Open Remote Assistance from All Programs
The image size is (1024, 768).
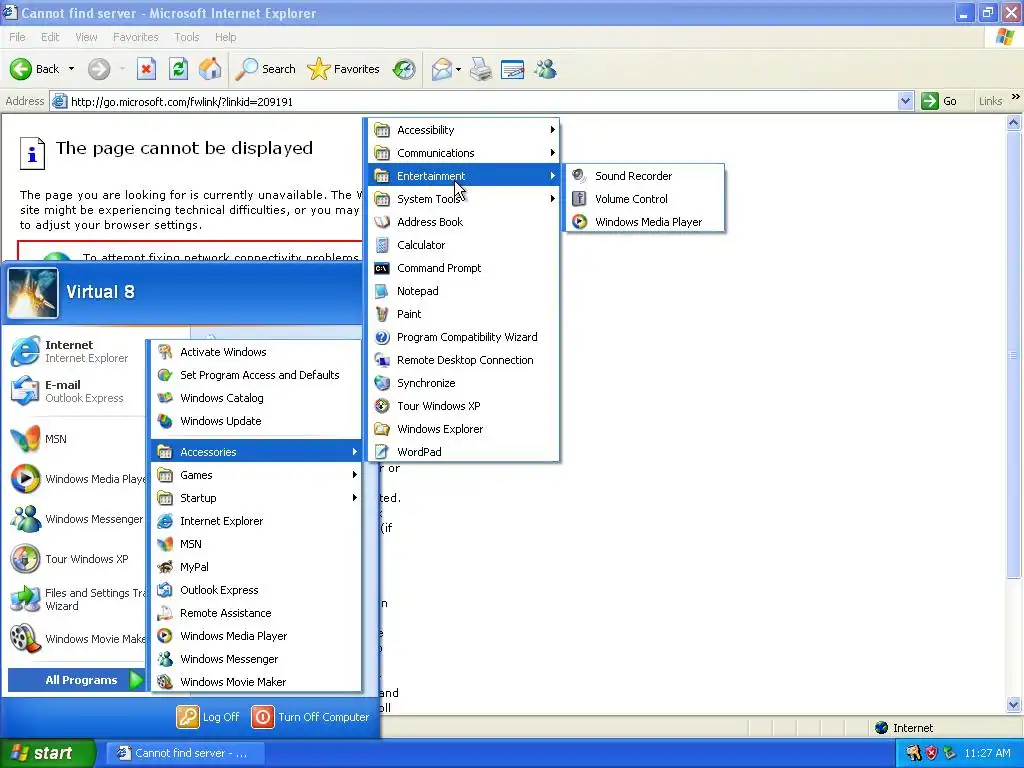pos(256,613)
